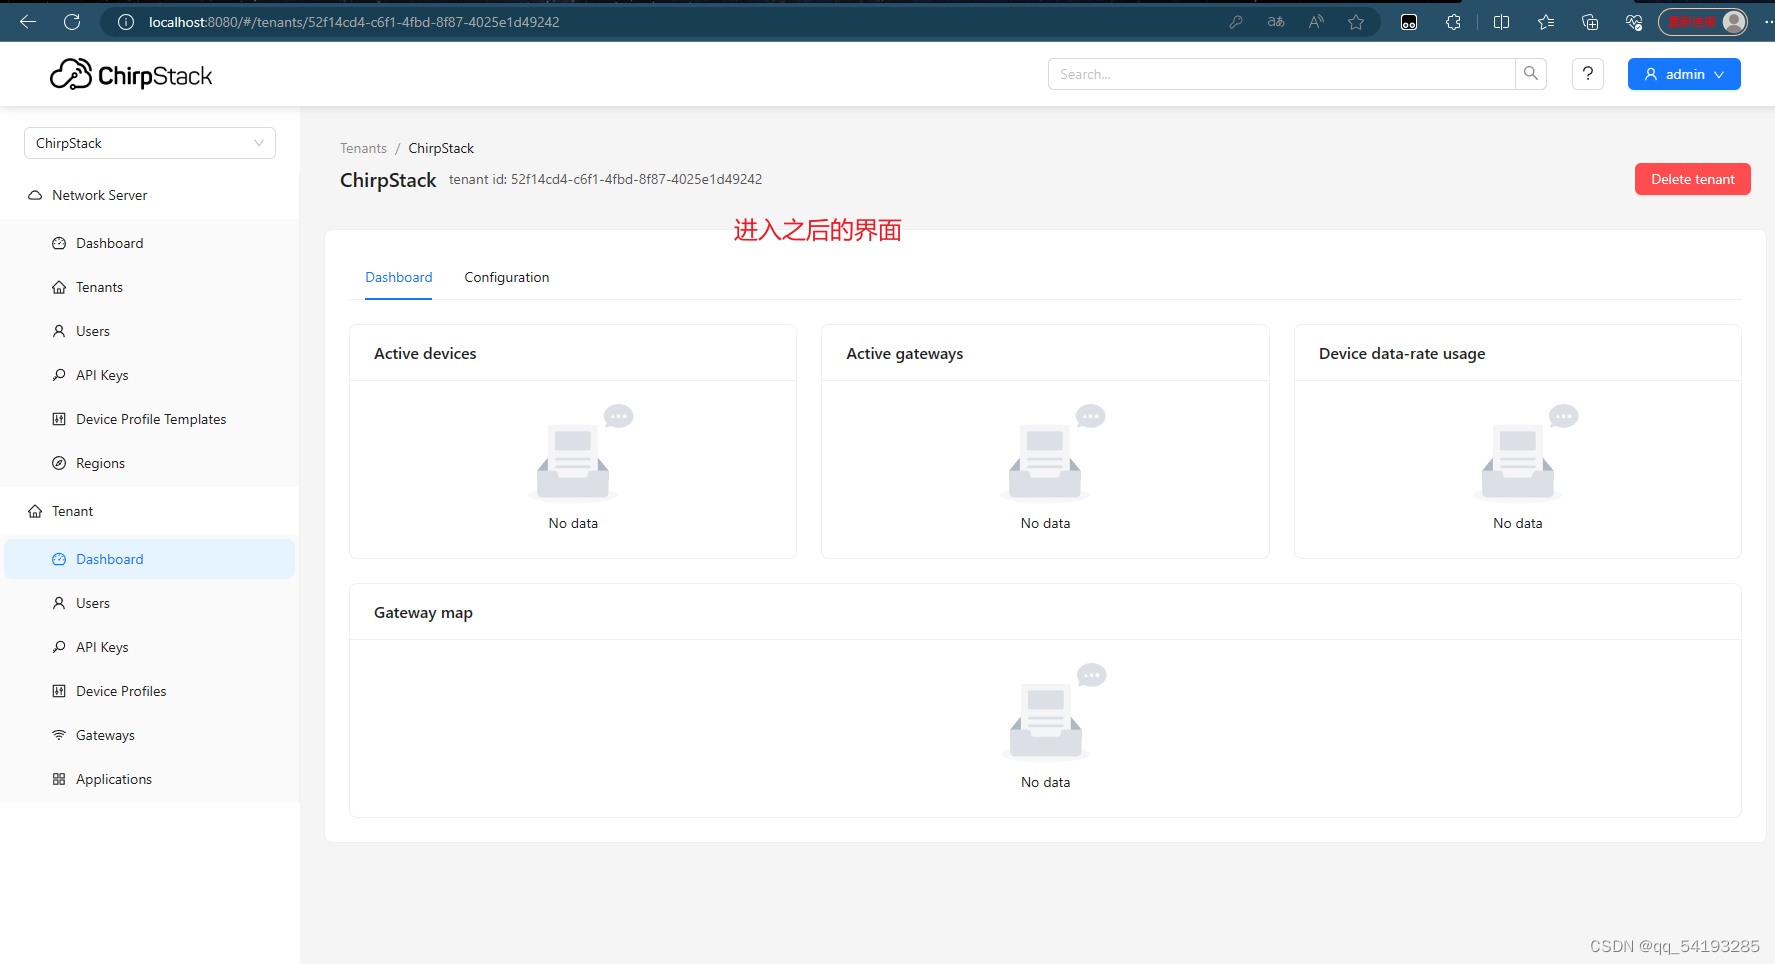This screenshot has height=964, width=1775.
Task: Open browser extensions puzzle icon
Action: coord(1453,22)
